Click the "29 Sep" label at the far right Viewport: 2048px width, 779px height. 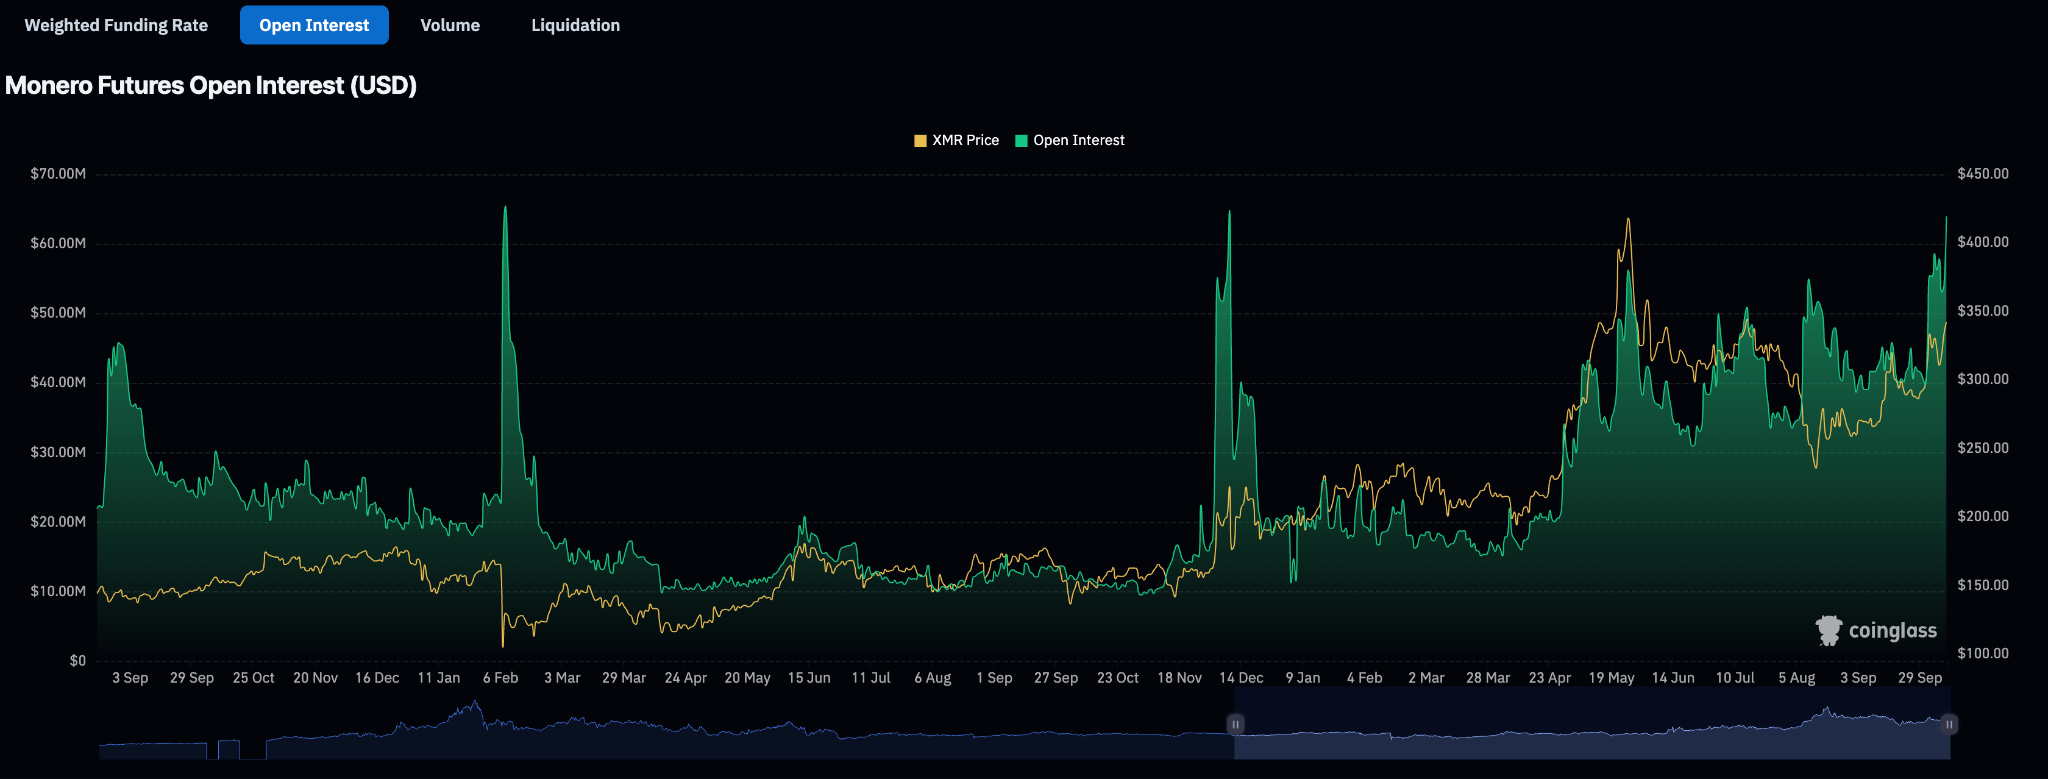pos(1920,678)
